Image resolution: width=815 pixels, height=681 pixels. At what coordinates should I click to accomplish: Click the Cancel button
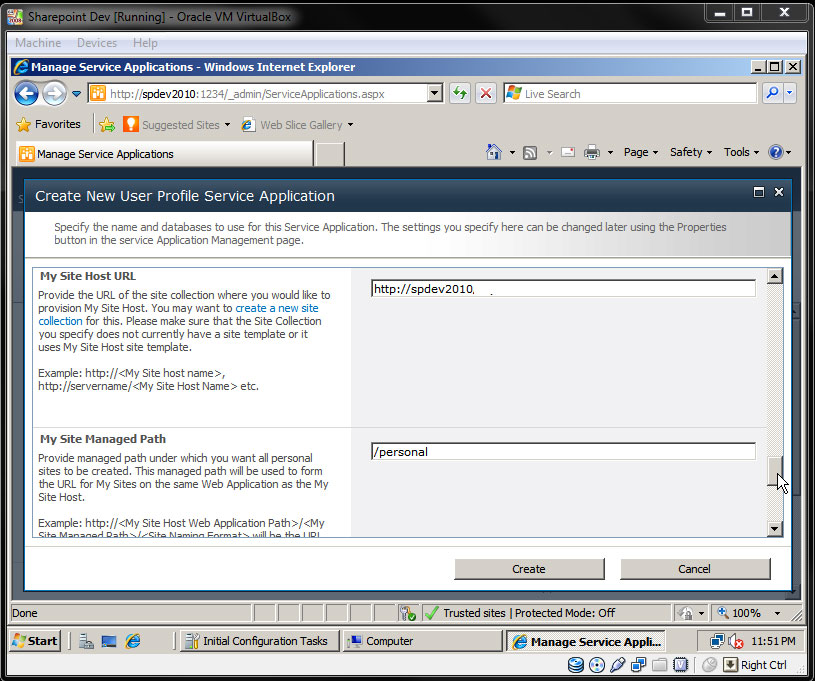pyautogui.click(x=694, y=569)
